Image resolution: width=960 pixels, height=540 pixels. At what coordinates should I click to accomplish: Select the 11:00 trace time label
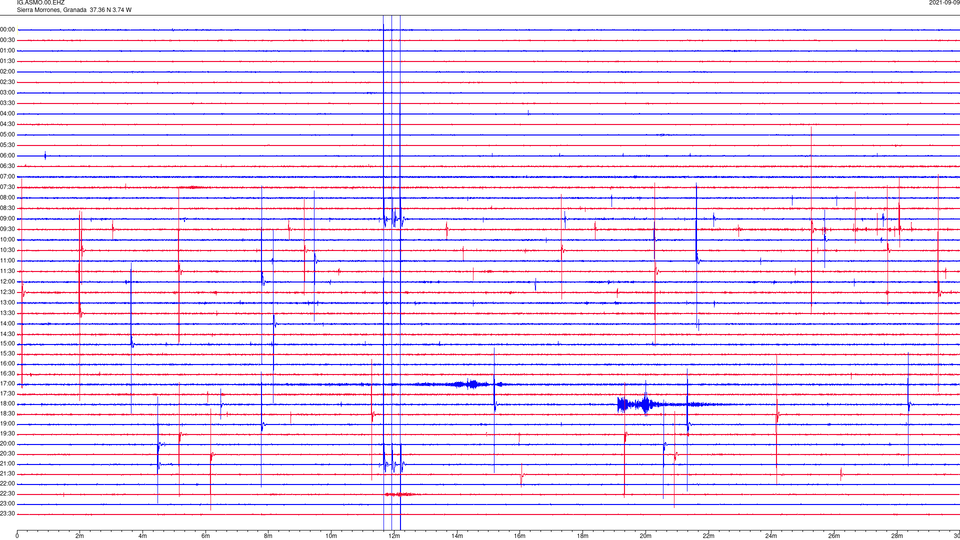click(8, 260)
